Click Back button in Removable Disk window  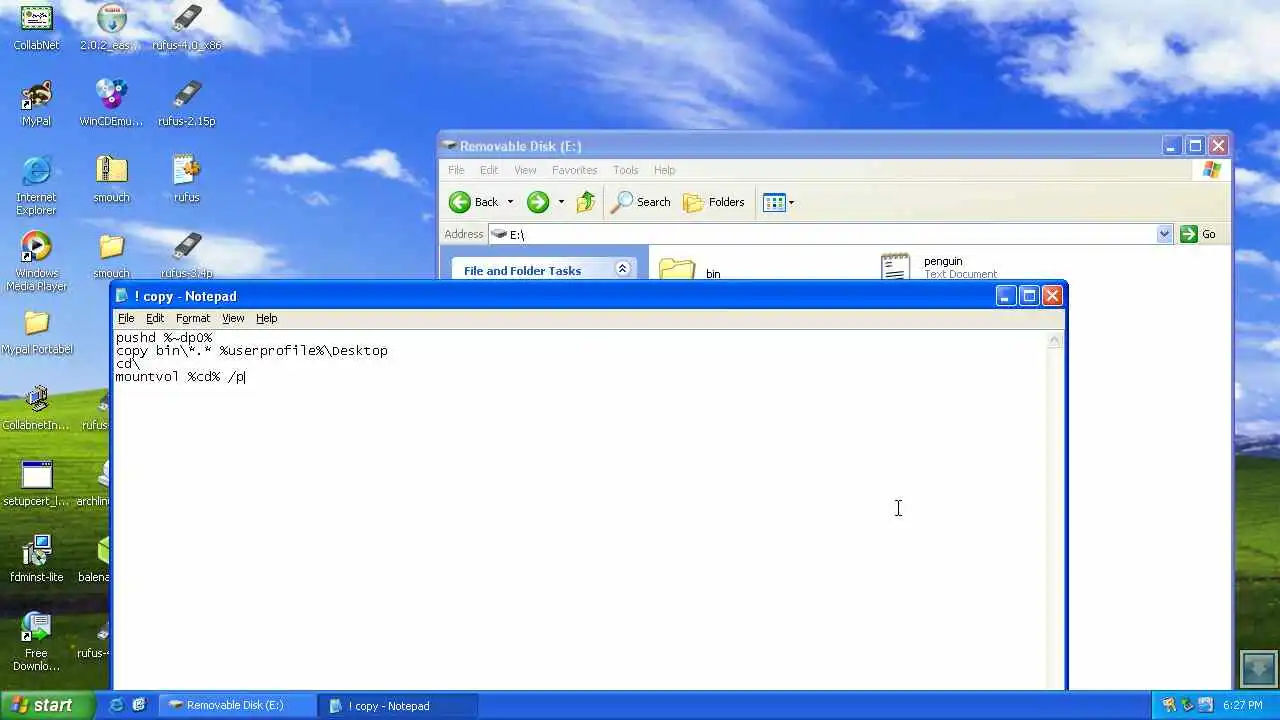pos(474,202)
